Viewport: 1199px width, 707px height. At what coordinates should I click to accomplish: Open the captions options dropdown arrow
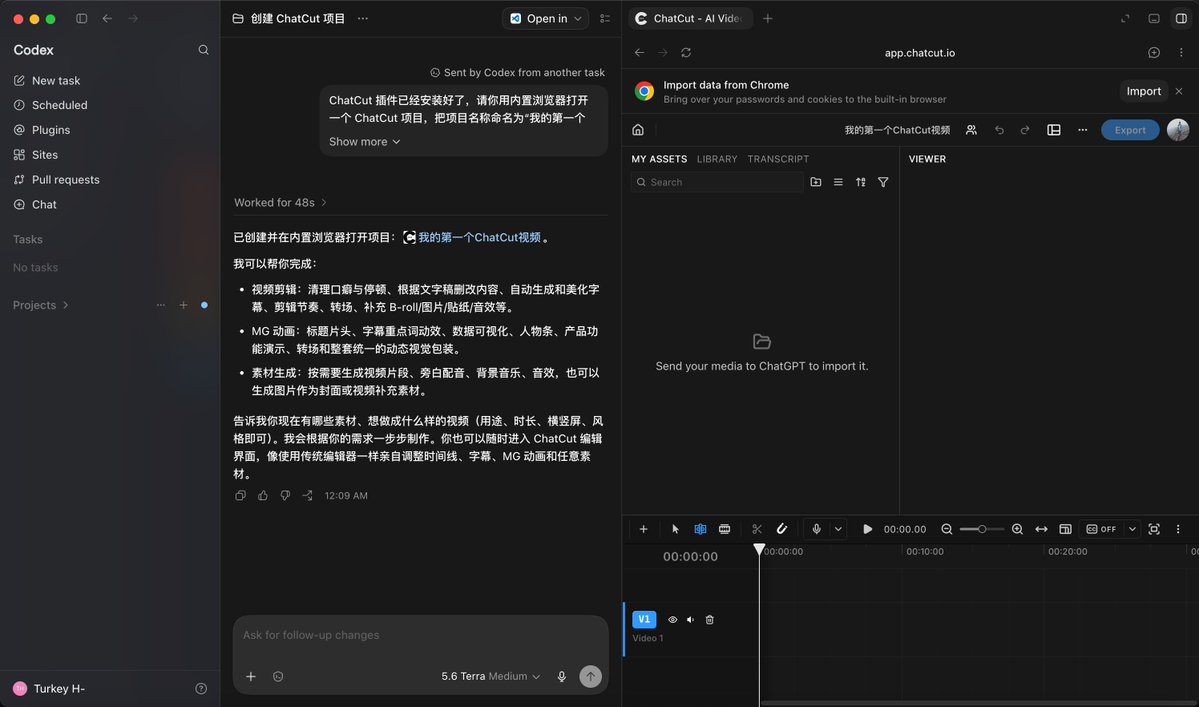pos(1132,529)
